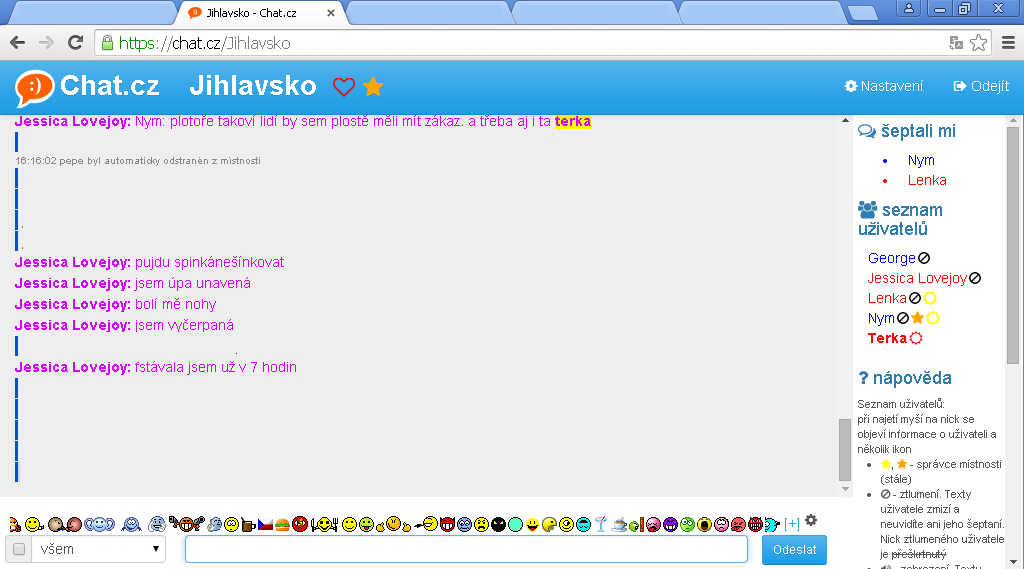Toggle mute icon beside Nym
The height and width of the screenshot is (569, 1024).
[903, 318]
